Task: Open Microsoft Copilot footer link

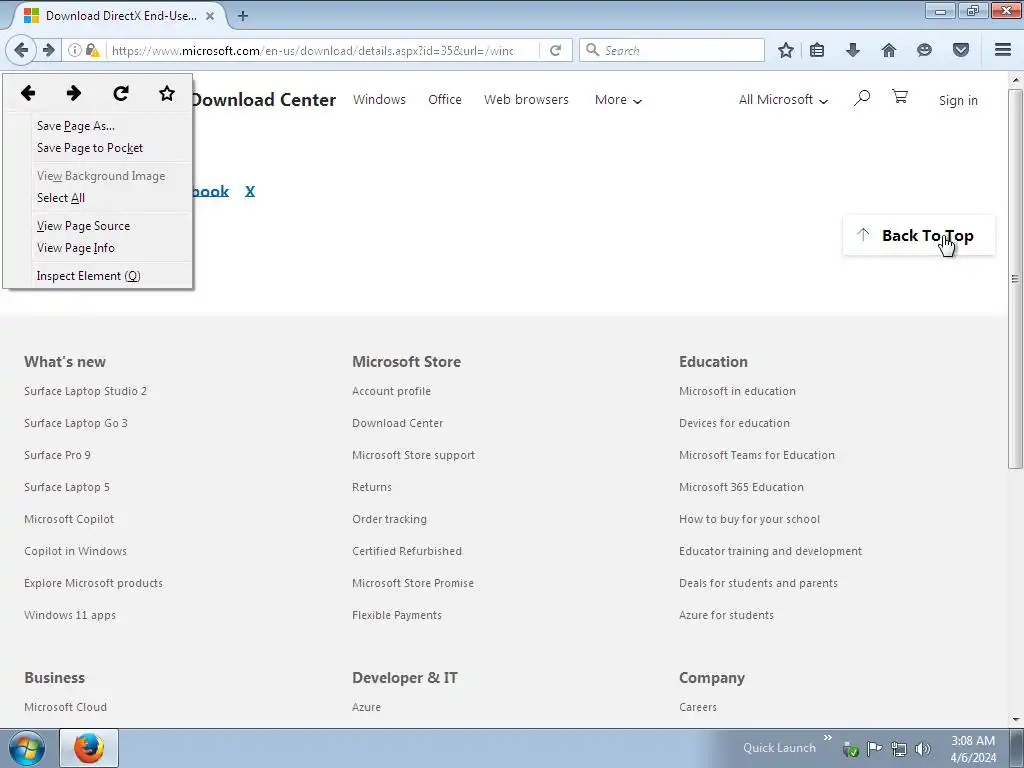Action: point(69,519)
